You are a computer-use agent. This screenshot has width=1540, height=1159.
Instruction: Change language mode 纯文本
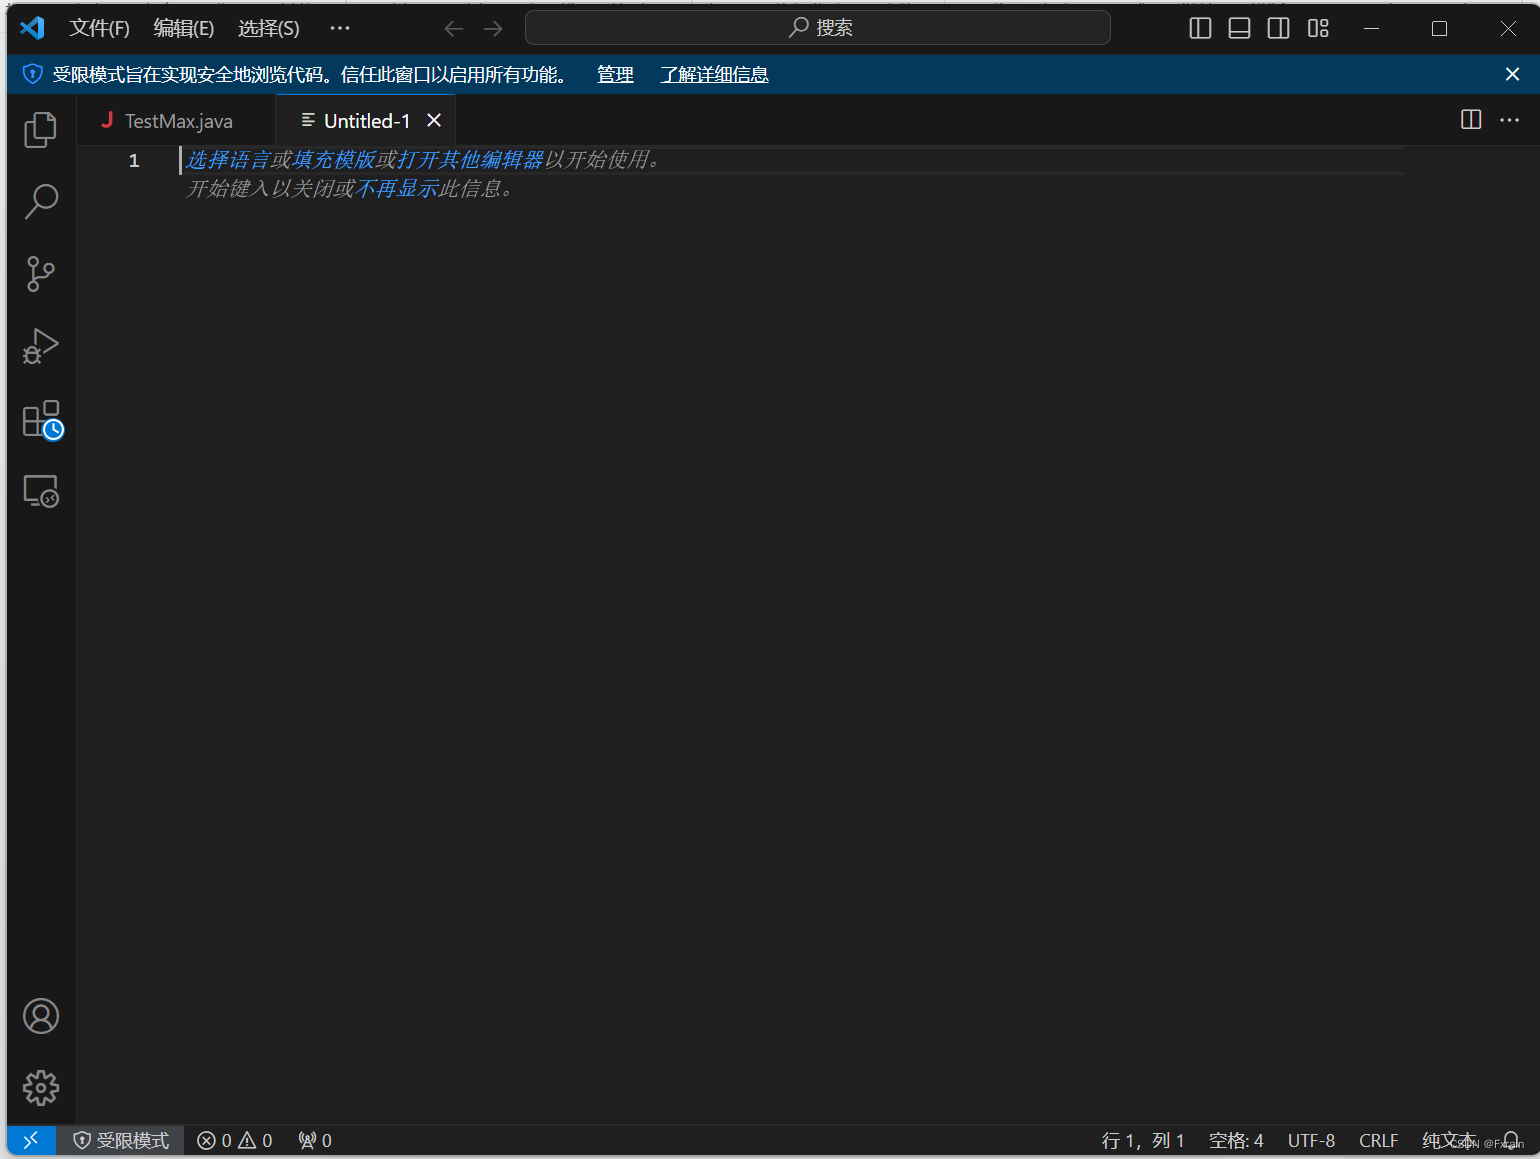(1449, 1140)
